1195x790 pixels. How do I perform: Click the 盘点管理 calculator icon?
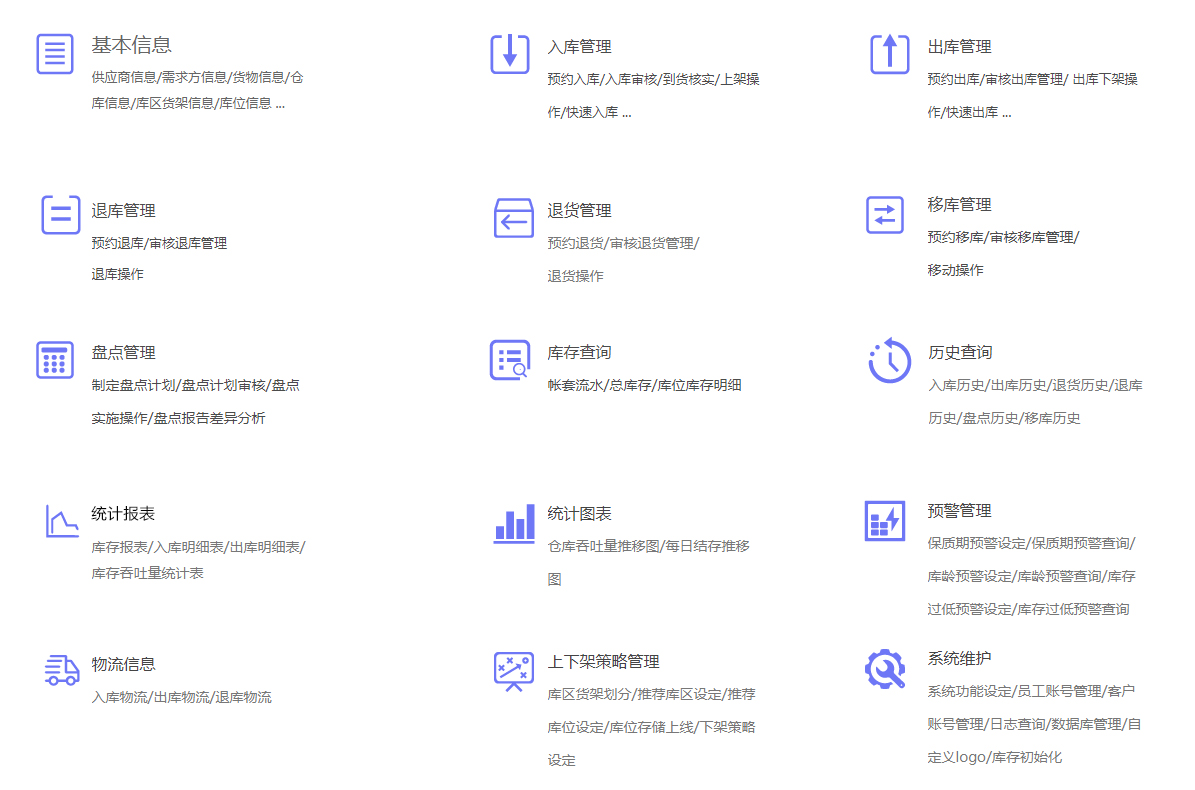point(55,360)
